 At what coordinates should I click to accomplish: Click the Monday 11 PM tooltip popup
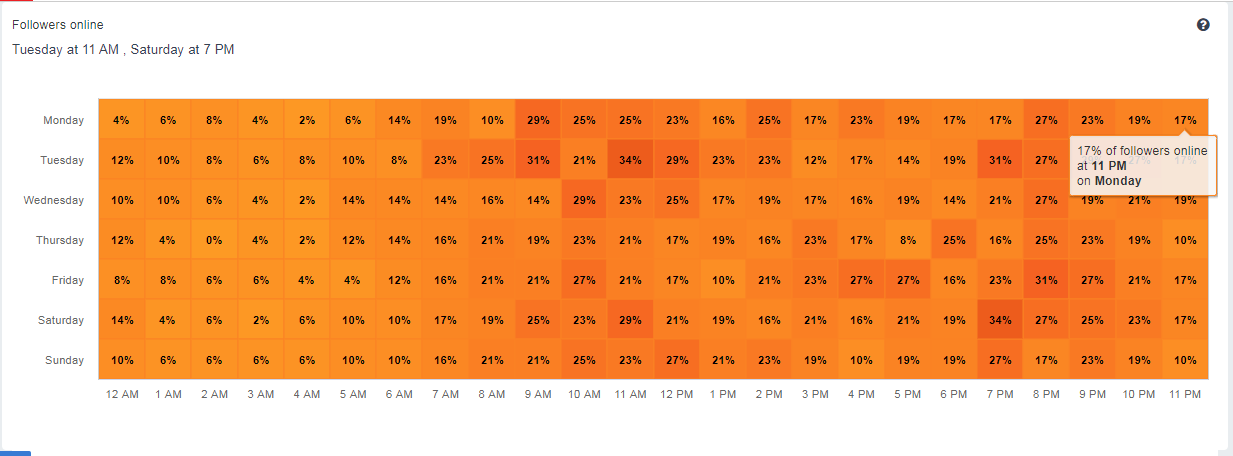click(x=1142, y=166)
